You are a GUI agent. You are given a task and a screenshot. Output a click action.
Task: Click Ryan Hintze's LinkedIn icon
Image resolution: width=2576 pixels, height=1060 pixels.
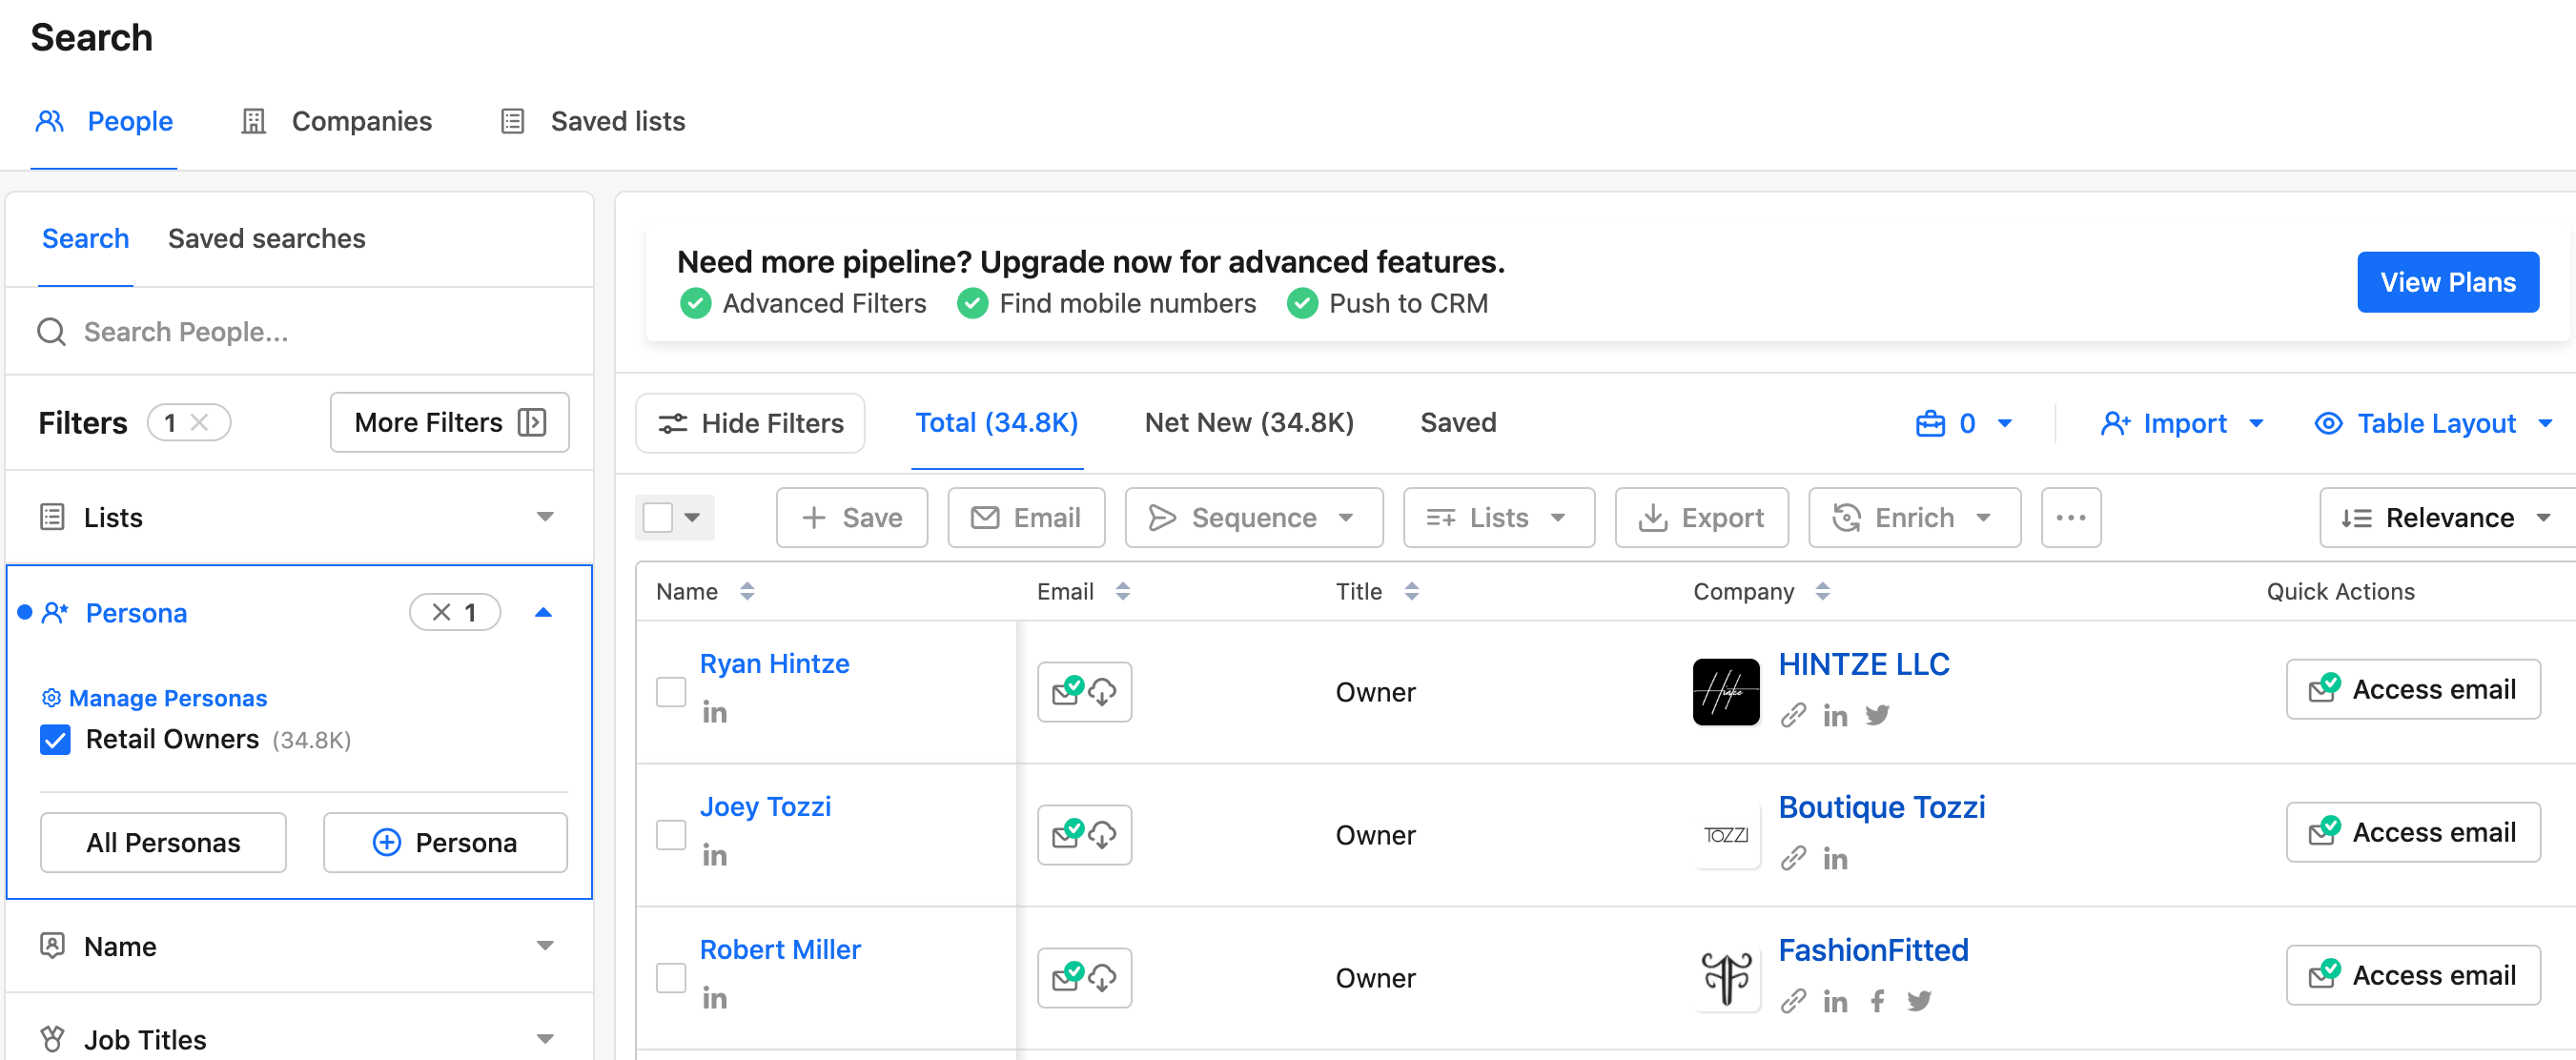pos(714,712)
